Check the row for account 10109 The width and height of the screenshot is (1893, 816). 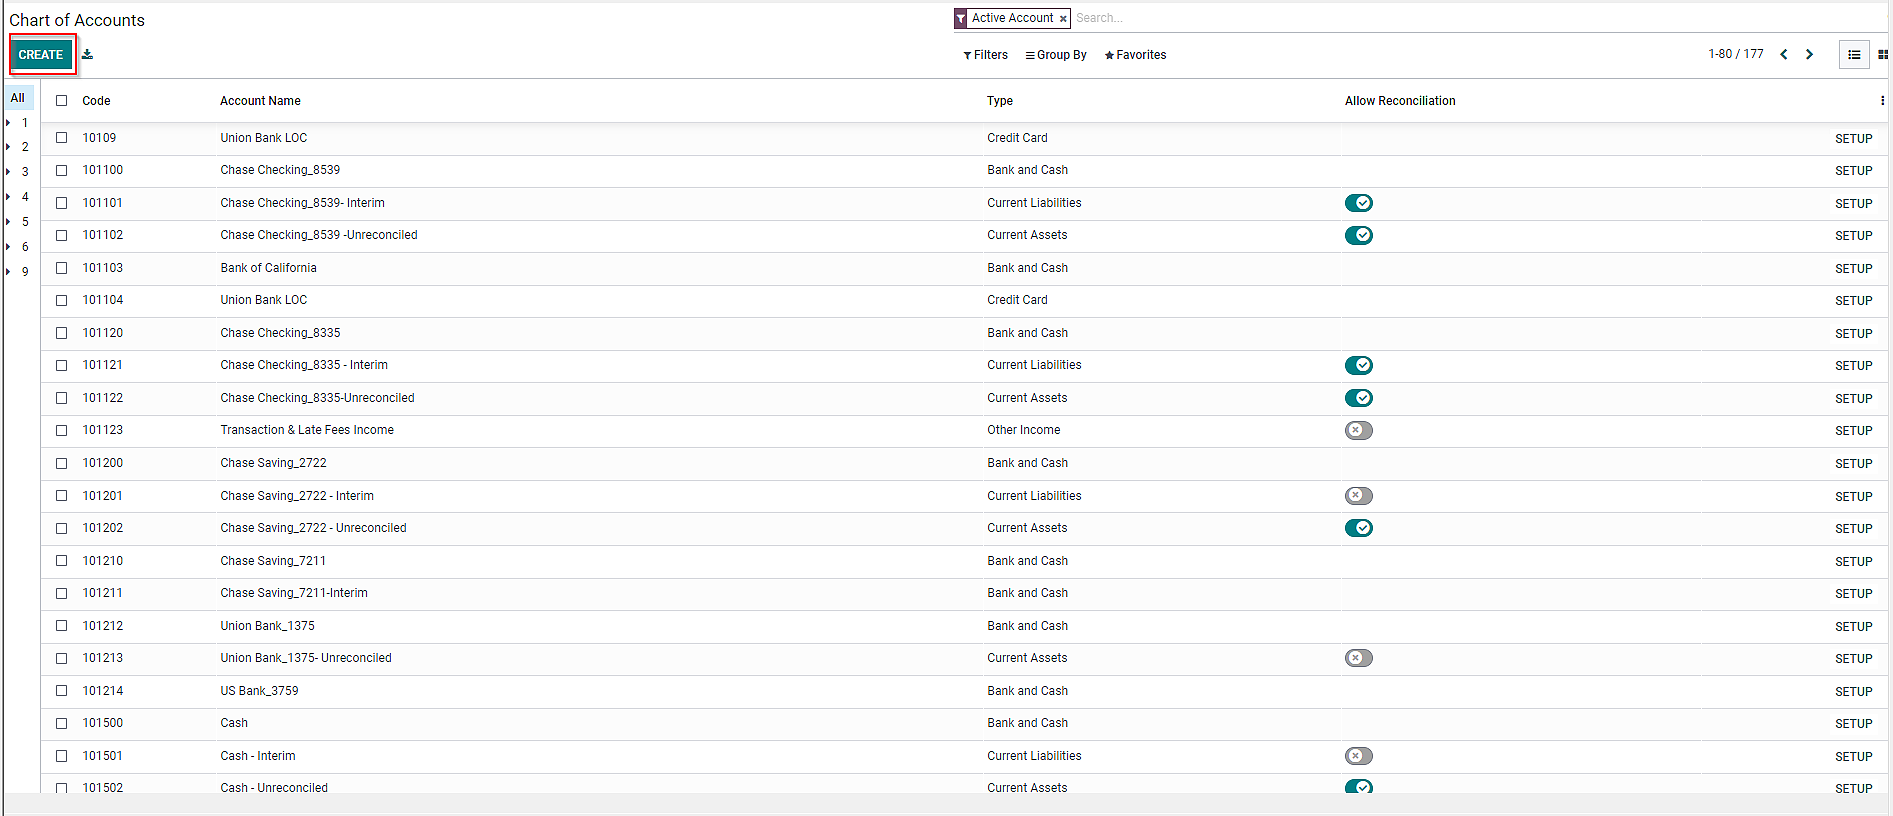(x=62, y=138)
